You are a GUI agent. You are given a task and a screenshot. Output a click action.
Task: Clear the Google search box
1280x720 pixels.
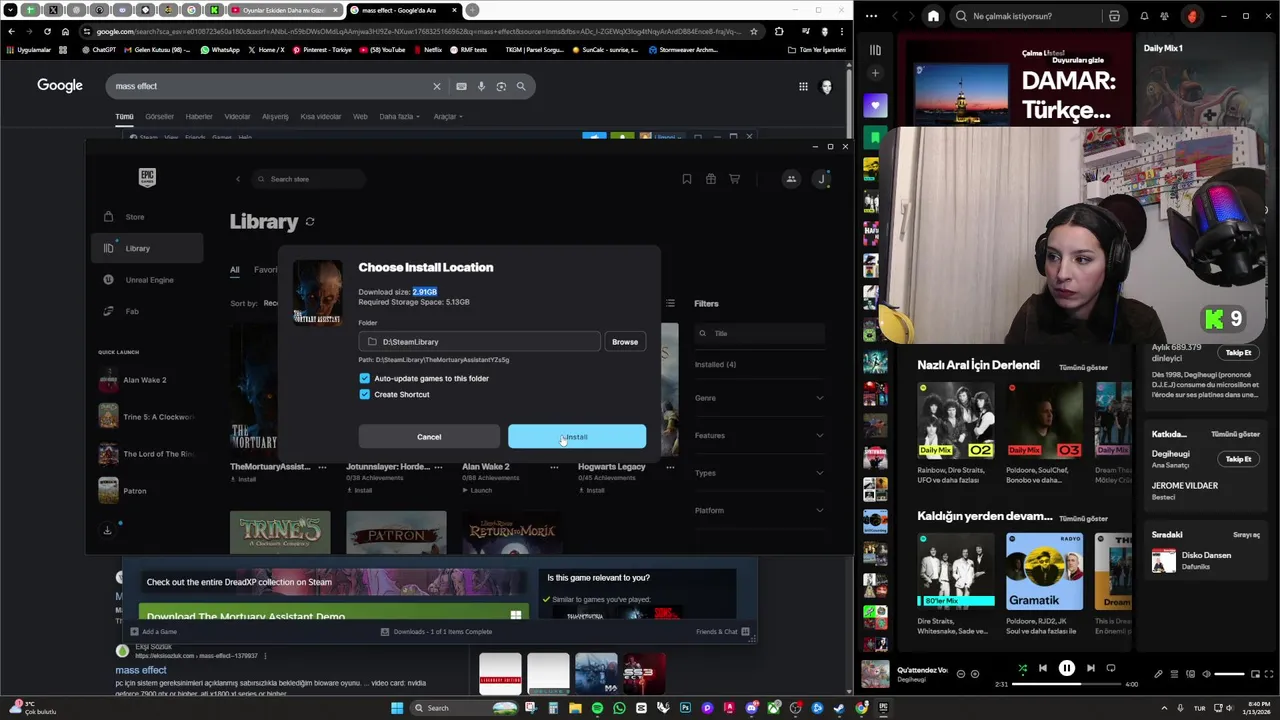tap(436, 86)
